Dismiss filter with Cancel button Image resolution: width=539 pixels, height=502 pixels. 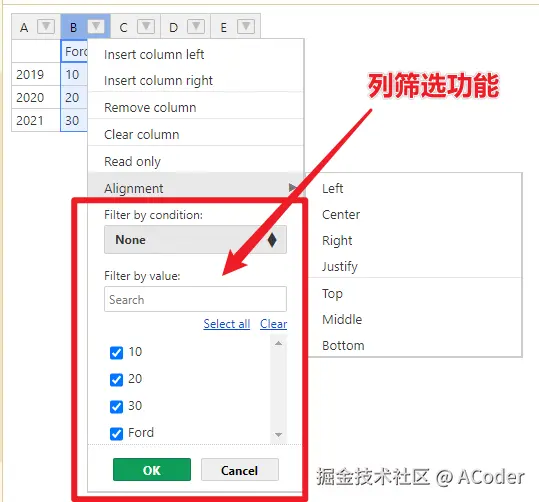click(240, 470)
